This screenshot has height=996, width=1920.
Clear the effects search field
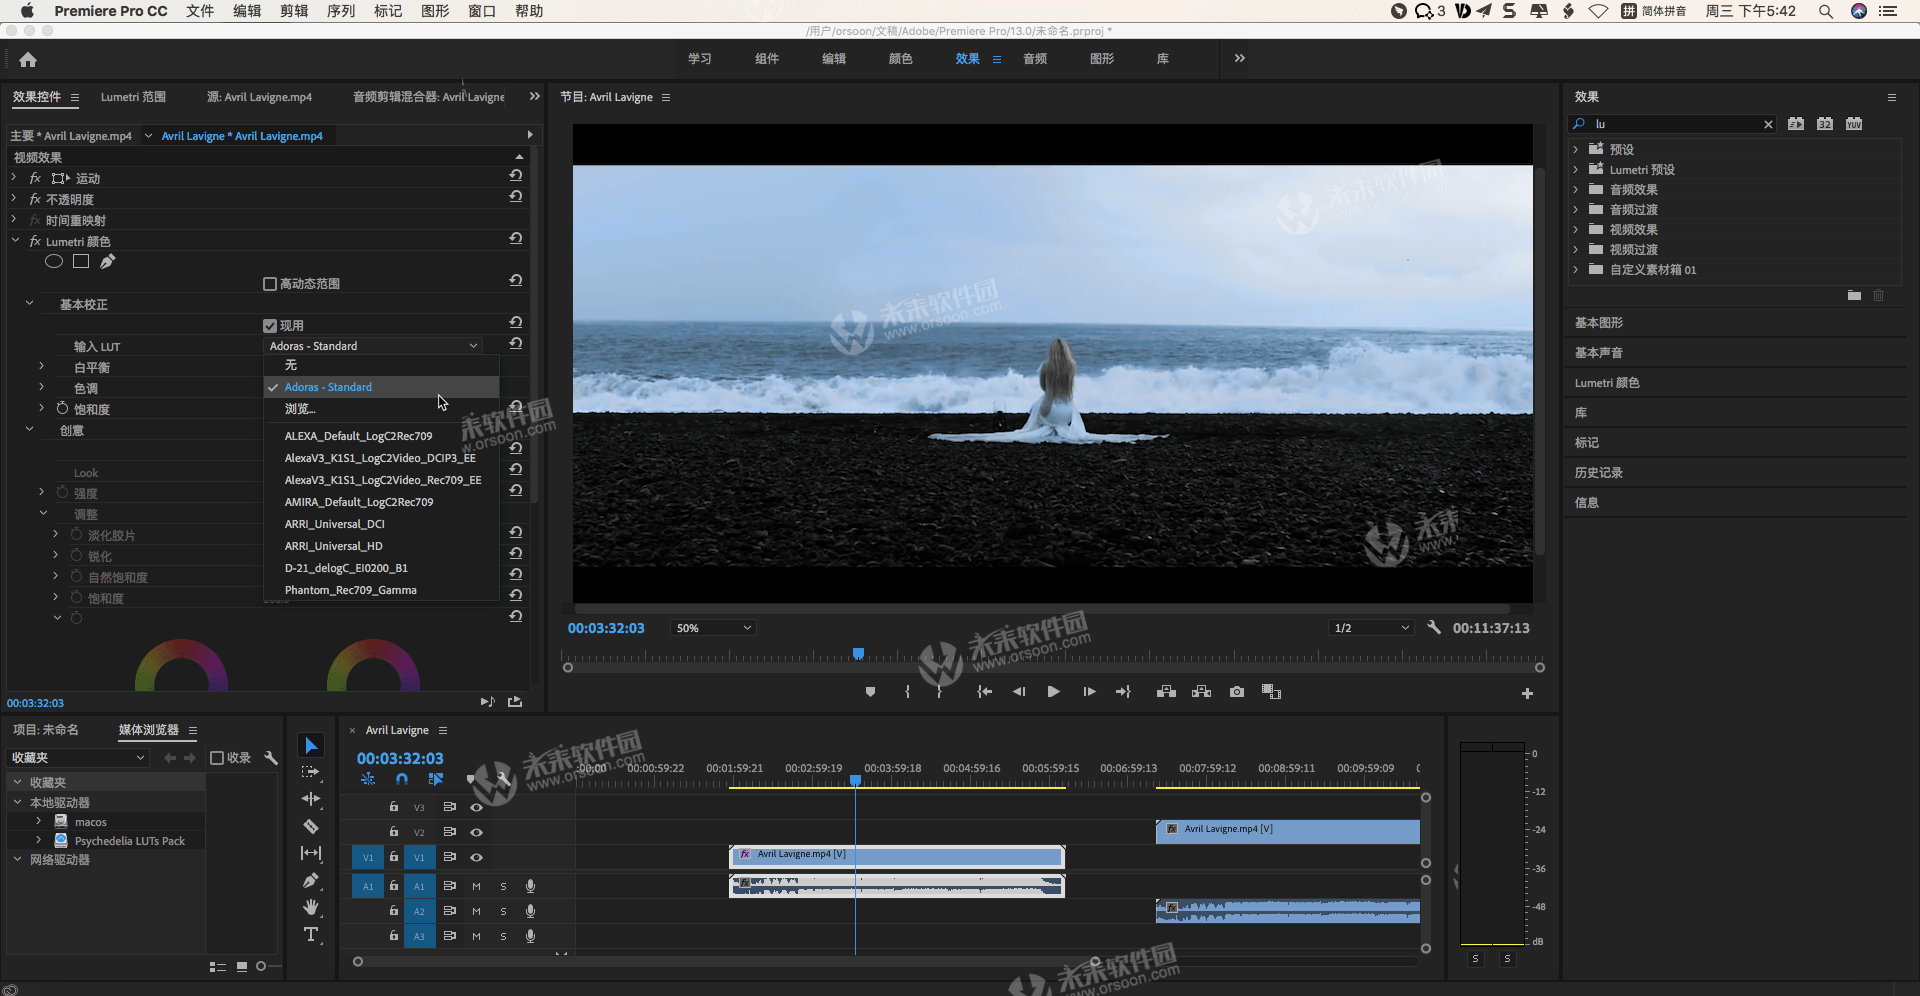point(1768,124)
